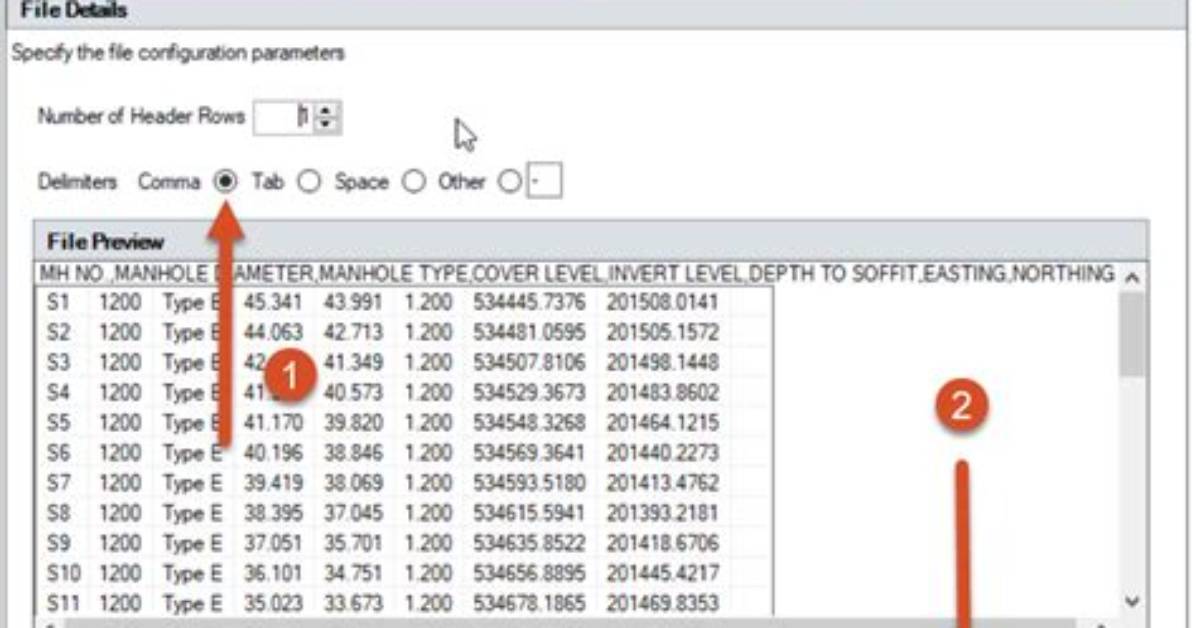Screen dimensions: 1196x628
Task: Click File Preview scroll down arrow
Action: (1132, 602)
